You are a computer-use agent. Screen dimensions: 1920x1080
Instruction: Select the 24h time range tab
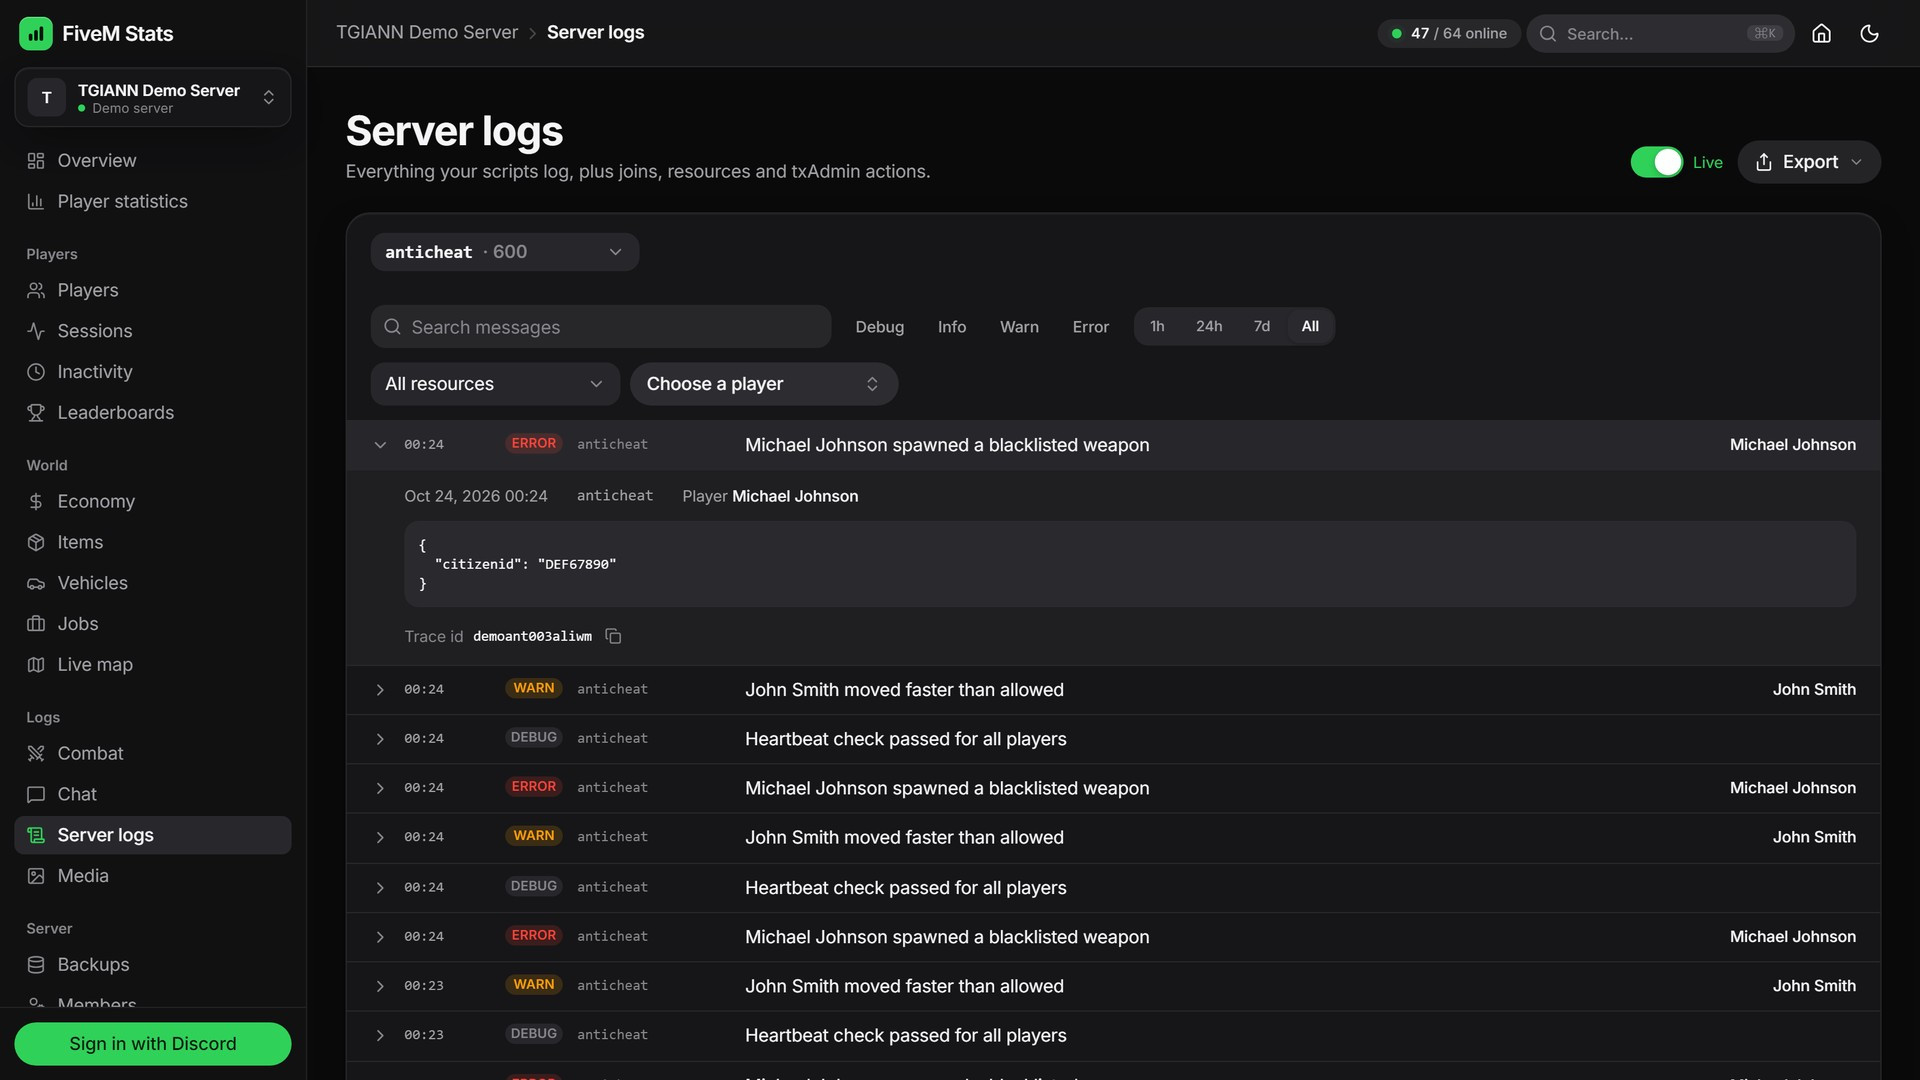1208,326
